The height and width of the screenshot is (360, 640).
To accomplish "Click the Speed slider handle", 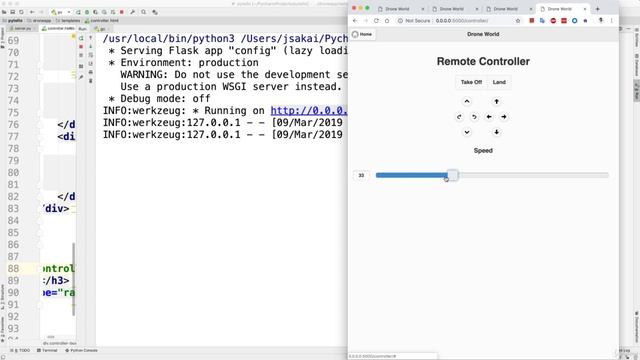I will pyautogui.click(x=453, y=175).
